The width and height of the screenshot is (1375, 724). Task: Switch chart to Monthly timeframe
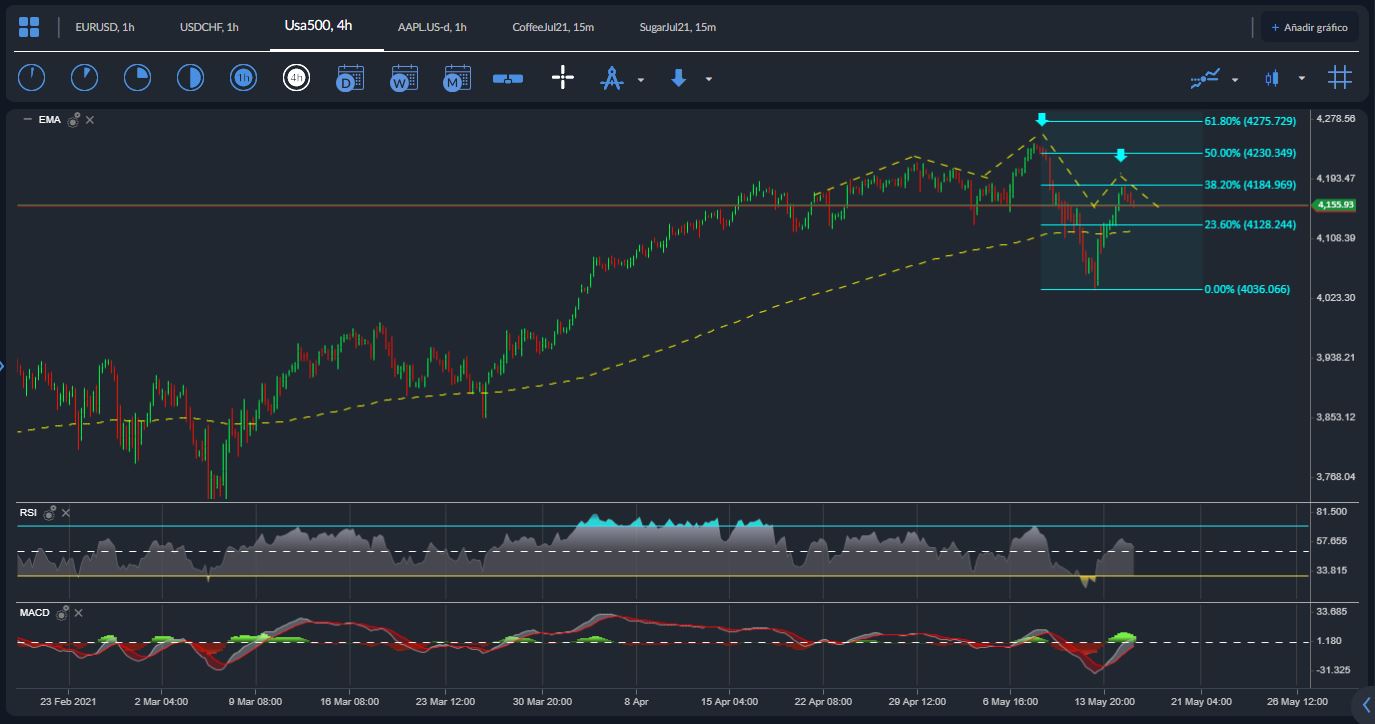tap(457, 78)
